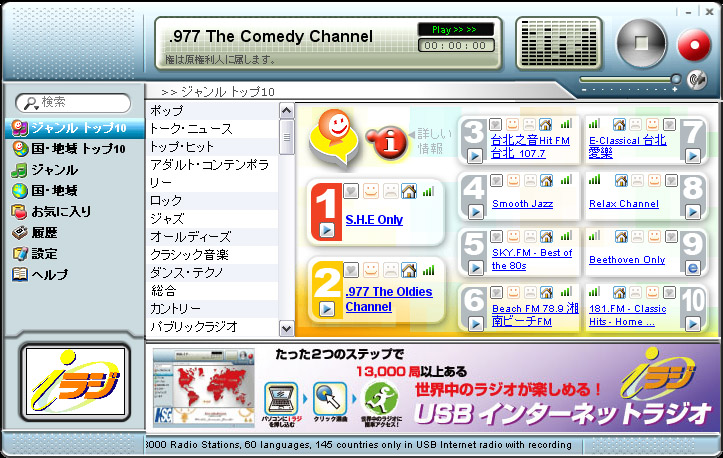The image size is (723, 458).
Task: Select the クラシック音楽 genre
Action: click(x=213, y=255)
